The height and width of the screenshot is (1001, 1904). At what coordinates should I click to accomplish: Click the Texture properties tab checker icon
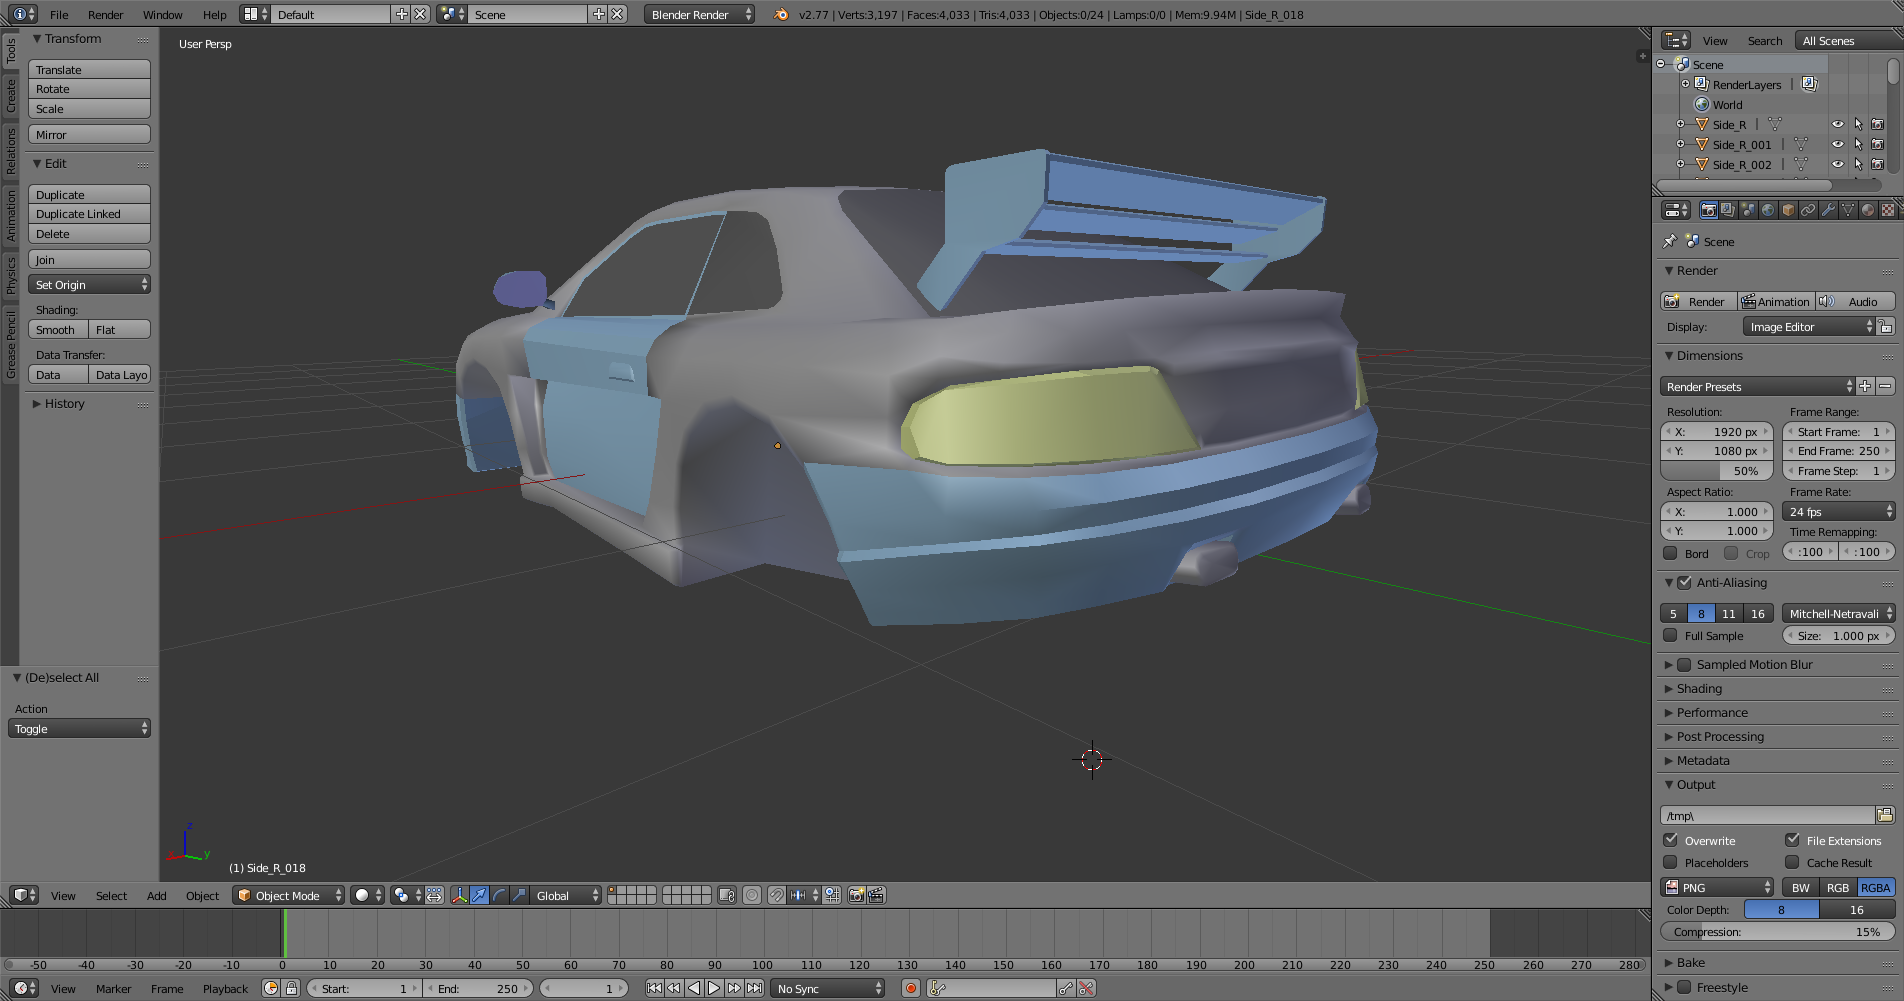click(1887, 210)
